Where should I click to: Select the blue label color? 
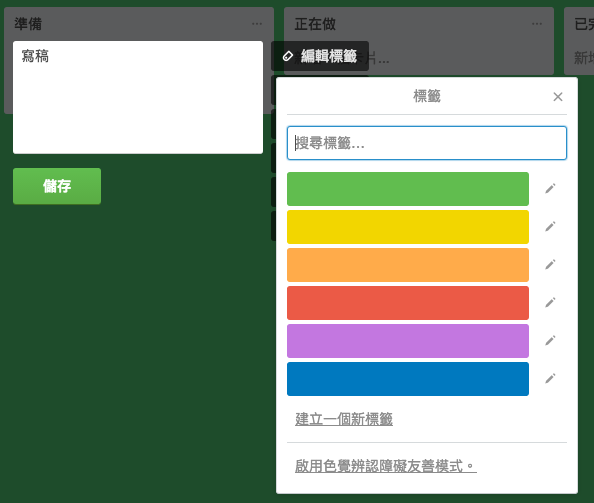pos(408,379)
